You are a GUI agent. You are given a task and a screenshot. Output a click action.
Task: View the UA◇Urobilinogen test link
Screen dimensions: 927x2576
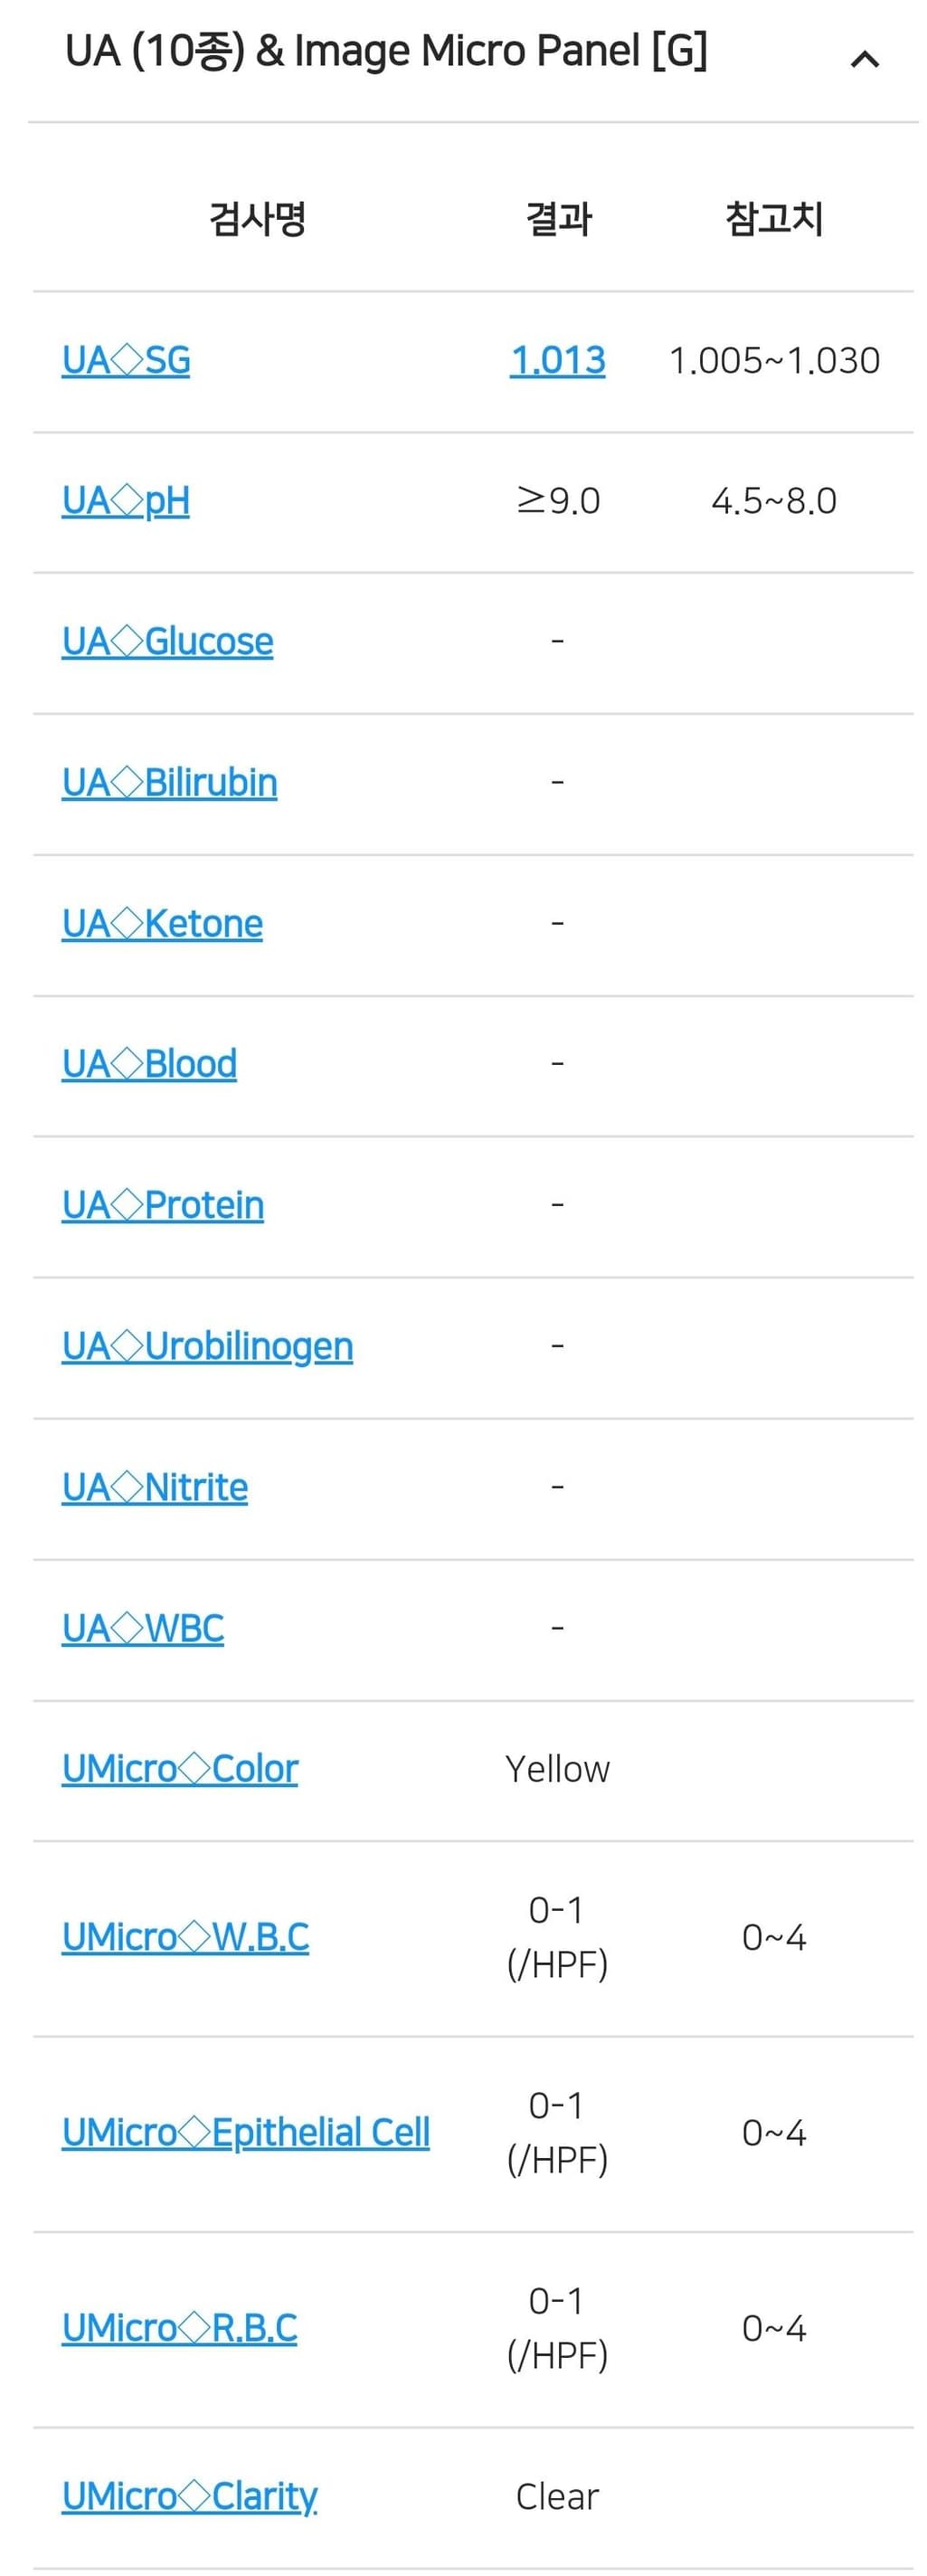click(207, 1347)
